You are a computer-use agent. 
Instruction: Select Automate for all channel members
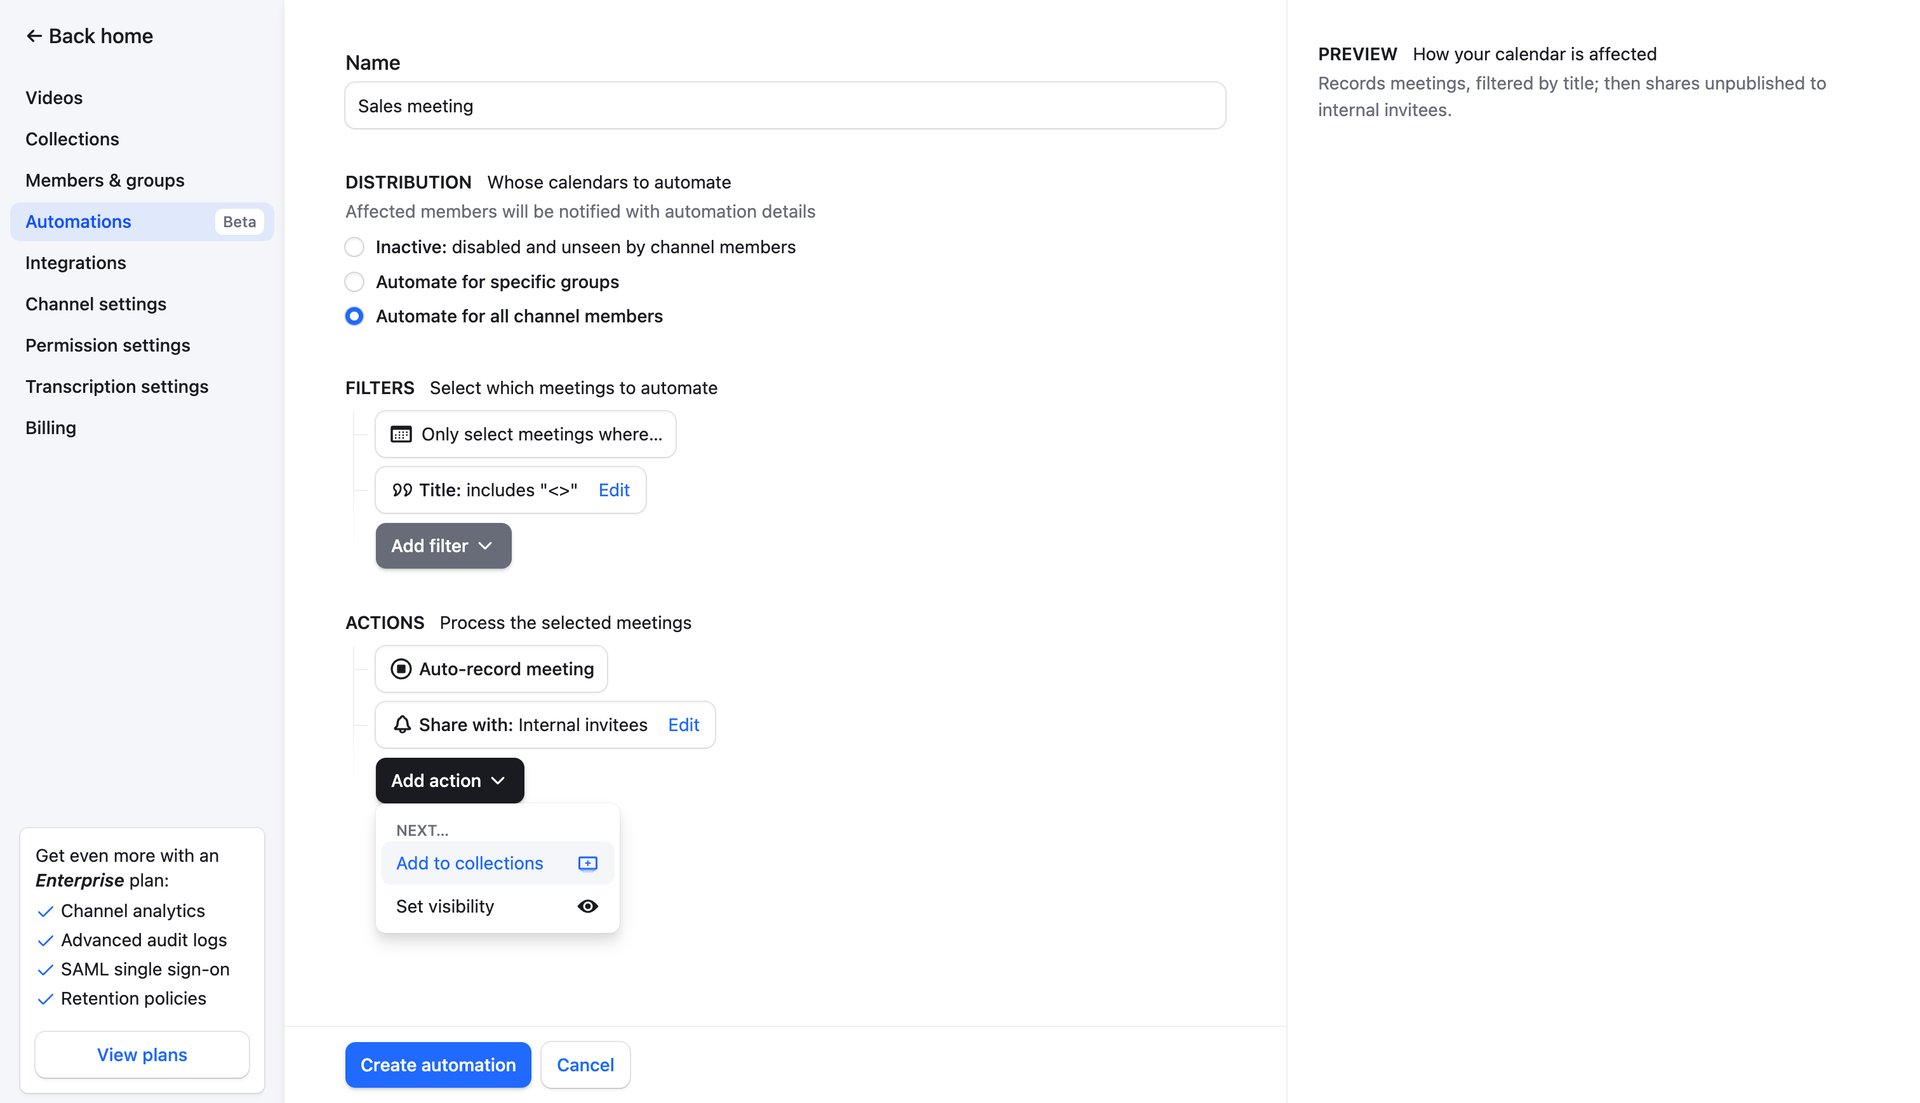354,316
